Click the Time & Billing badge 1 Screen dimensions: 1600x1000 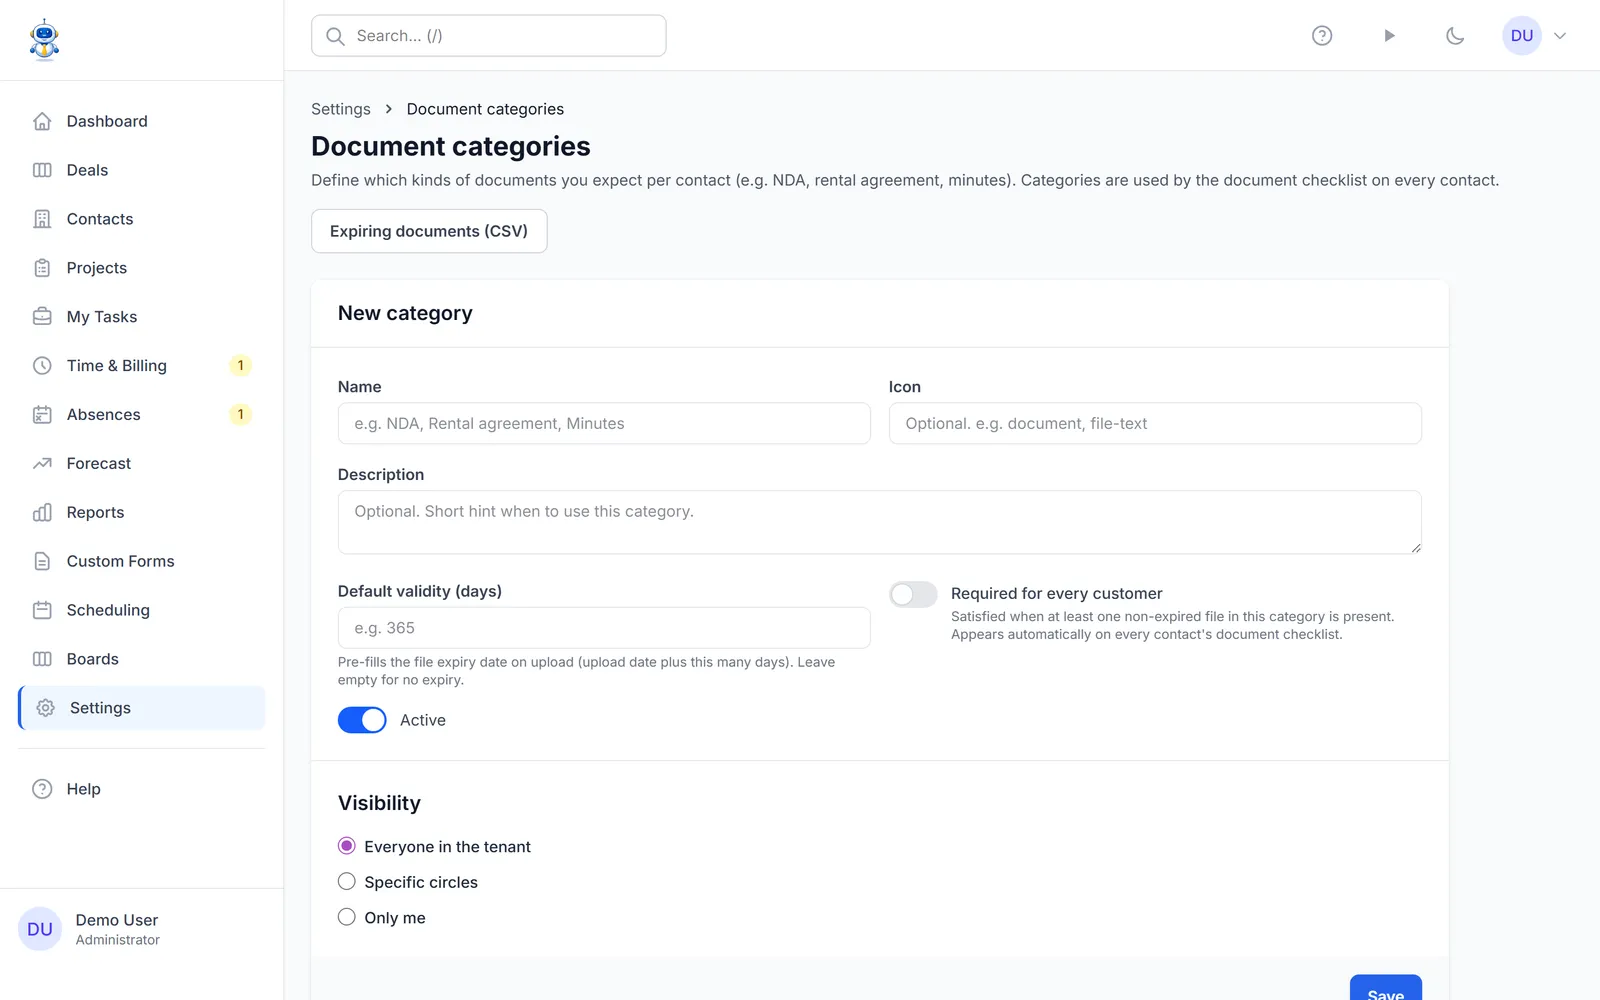(x=240, y=366)
